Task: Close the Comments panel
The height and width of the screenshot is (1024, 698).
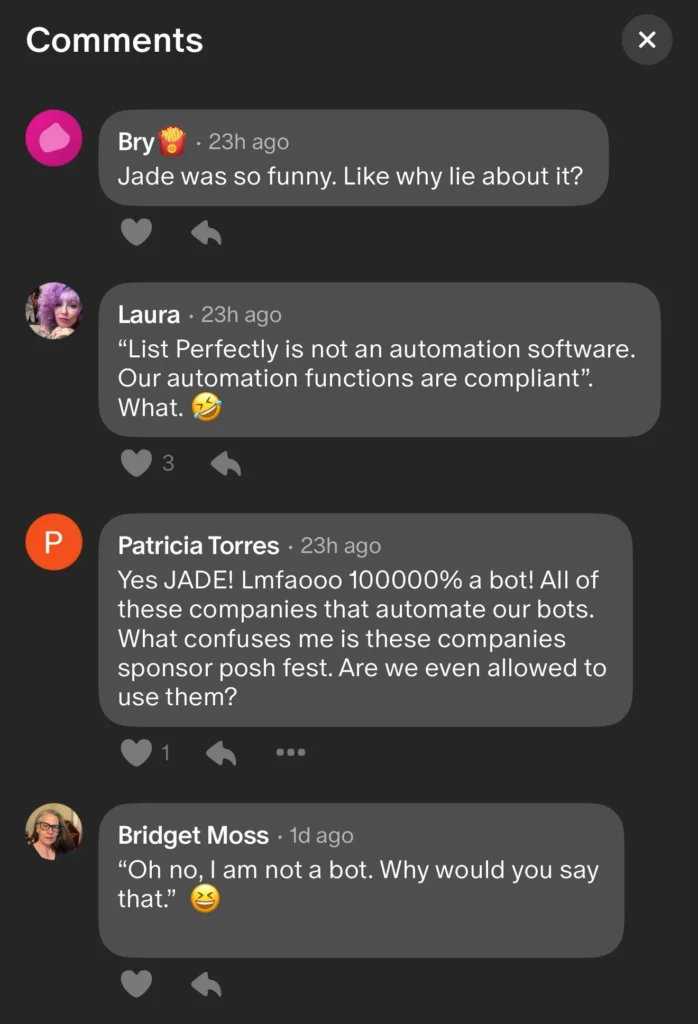Action: (647, 40)
